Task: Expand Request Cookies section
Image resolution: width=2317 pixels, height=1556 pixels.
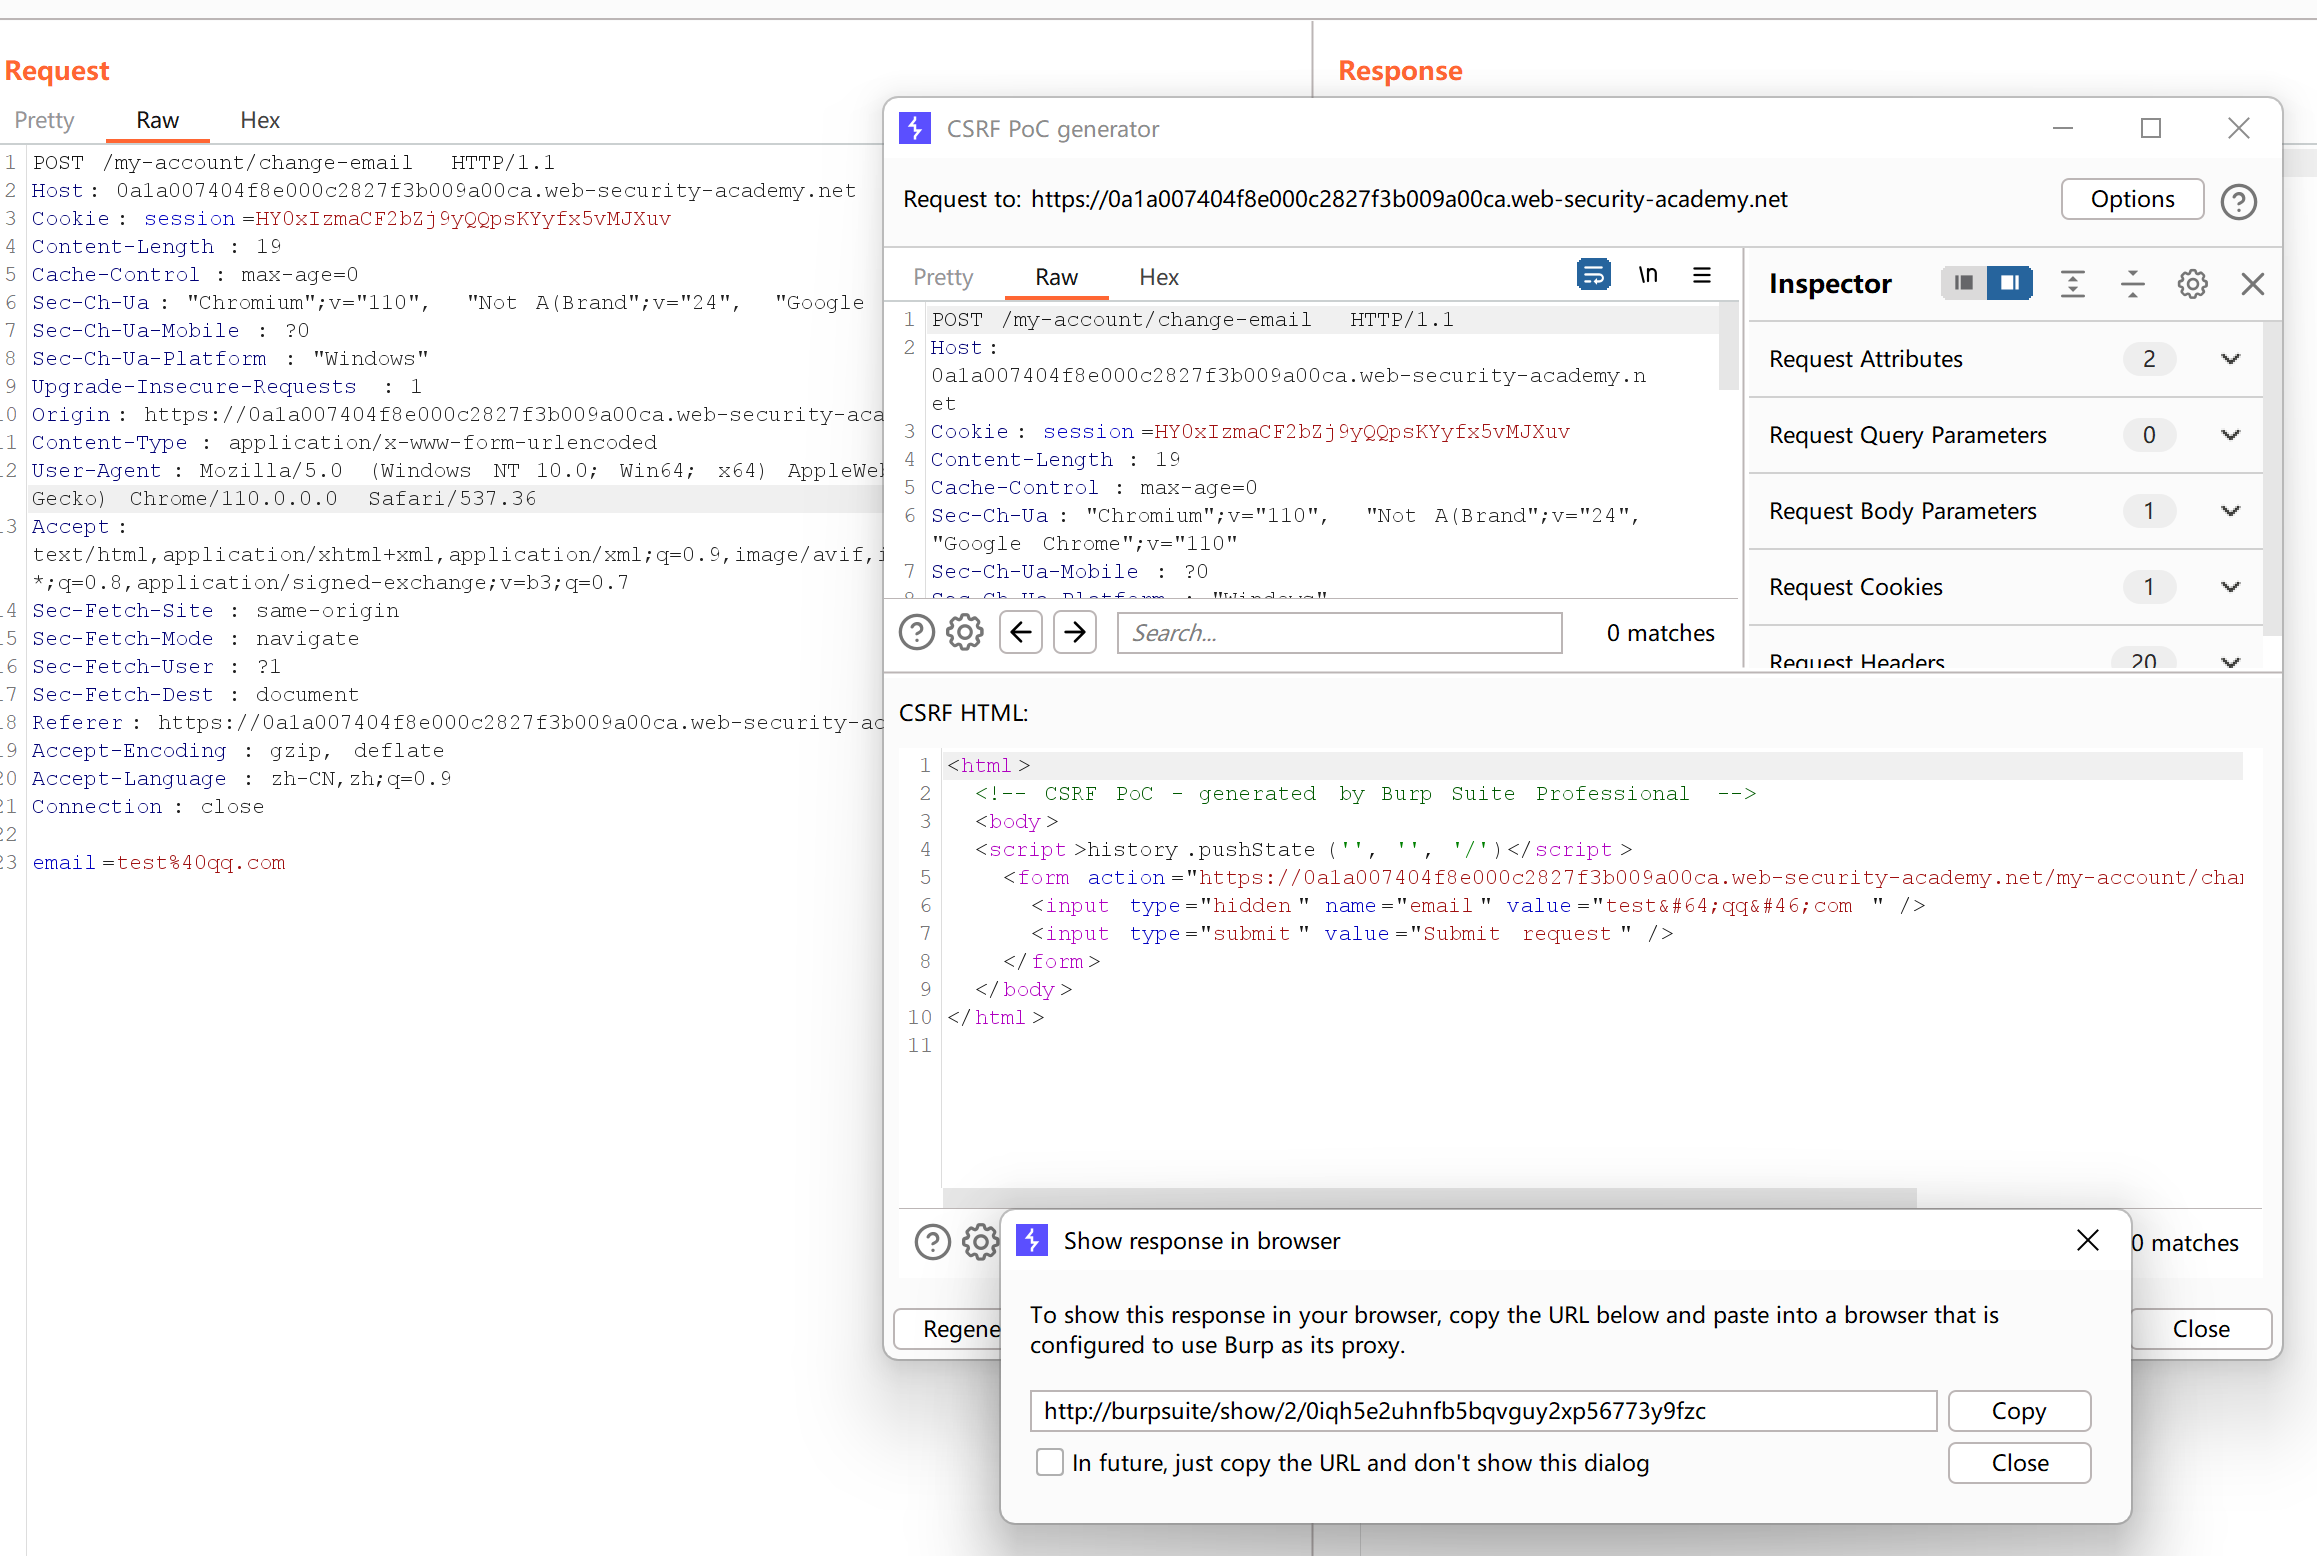Action: click(2229, 587)
